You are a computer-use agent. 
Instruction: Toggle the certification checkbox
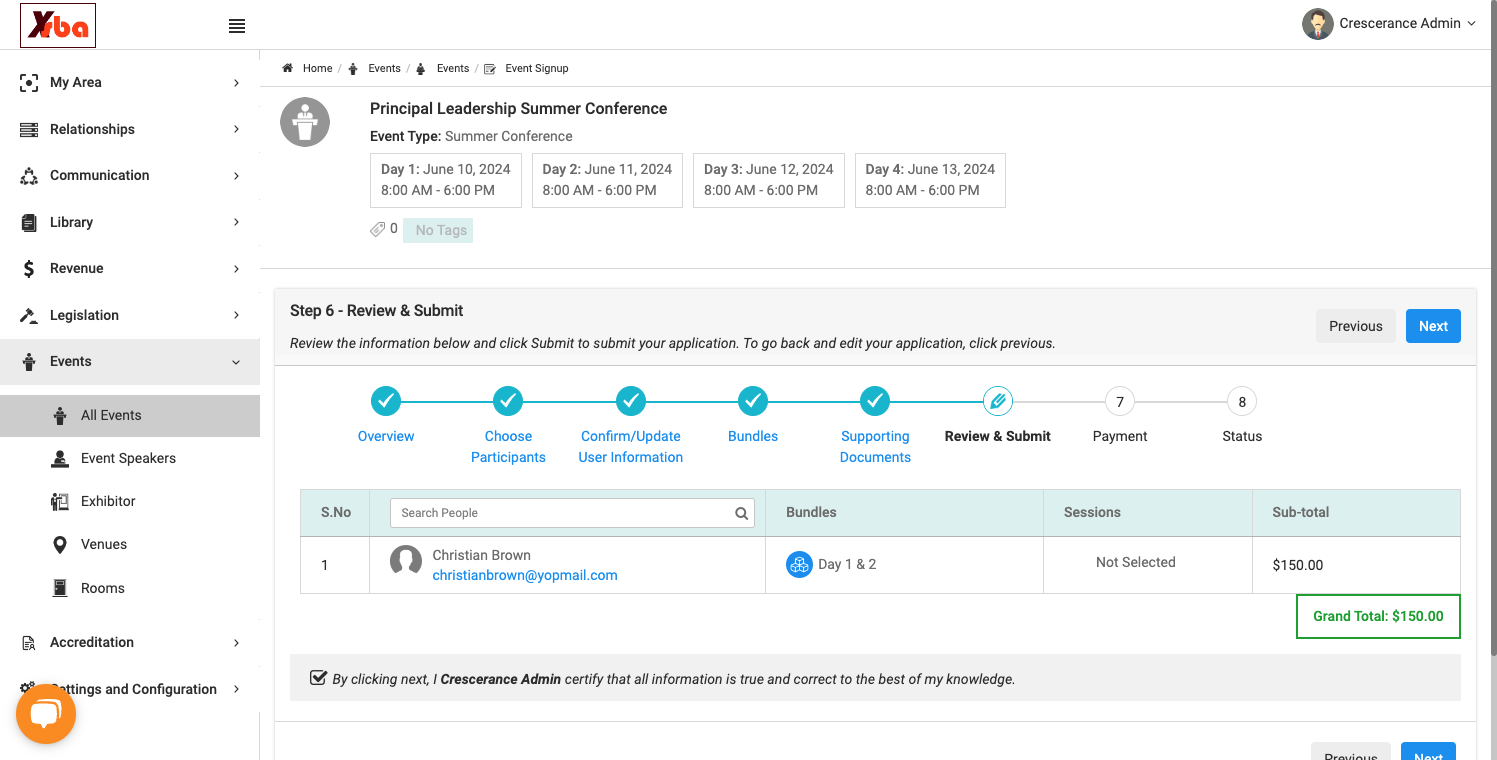318,678
